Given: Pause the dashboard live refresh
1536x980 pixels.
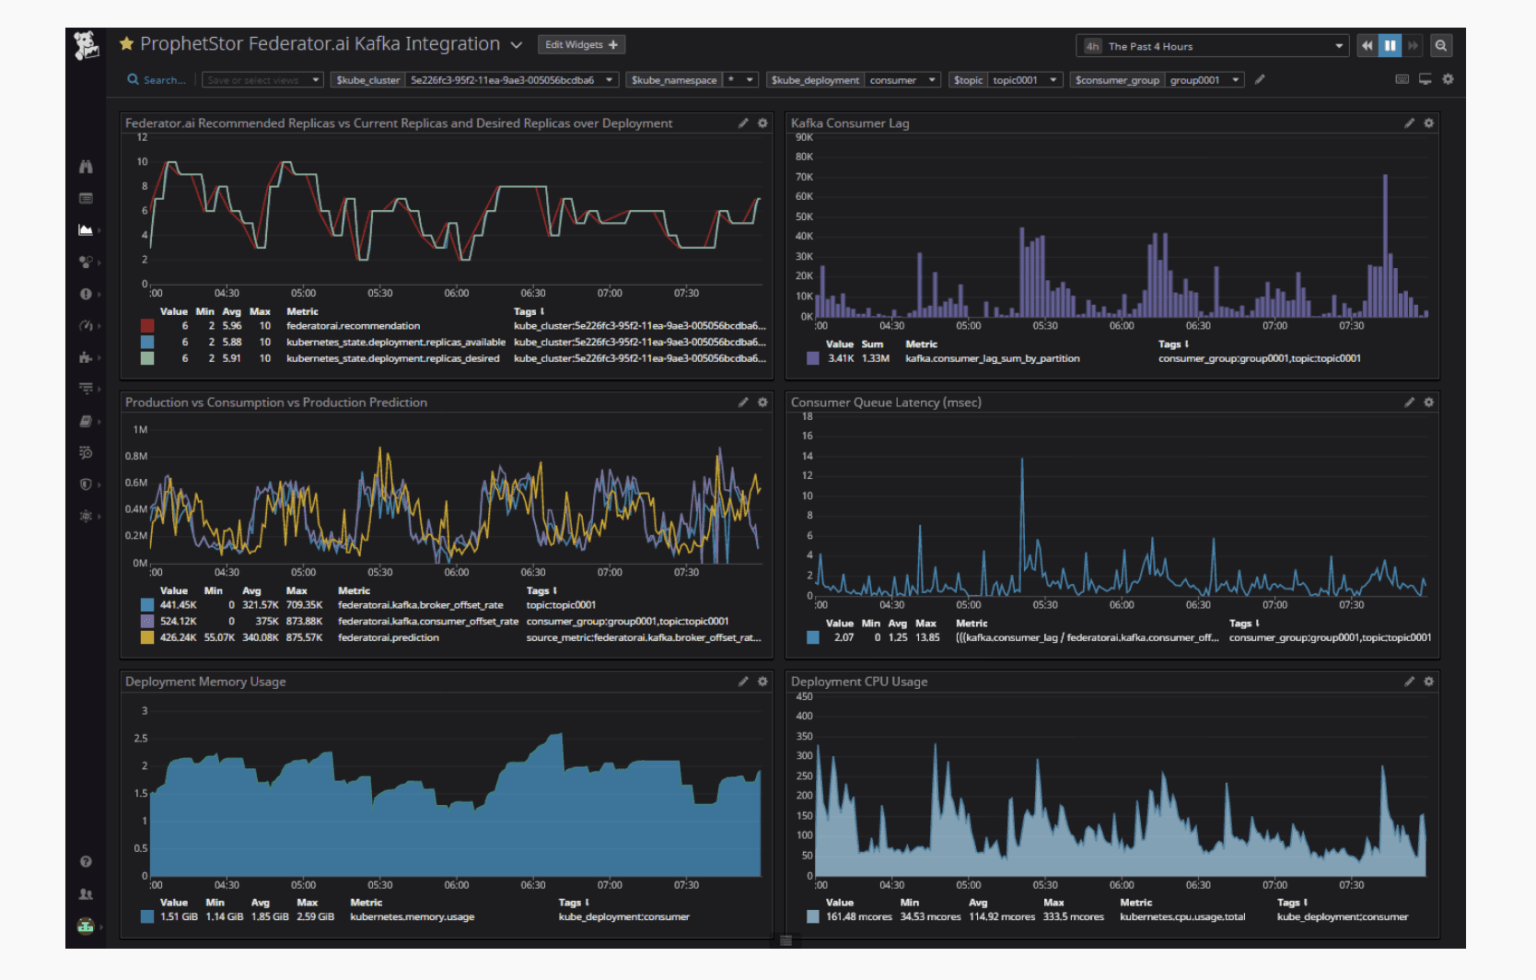Looking at the screenshot, I should [x=1390, y=46].
